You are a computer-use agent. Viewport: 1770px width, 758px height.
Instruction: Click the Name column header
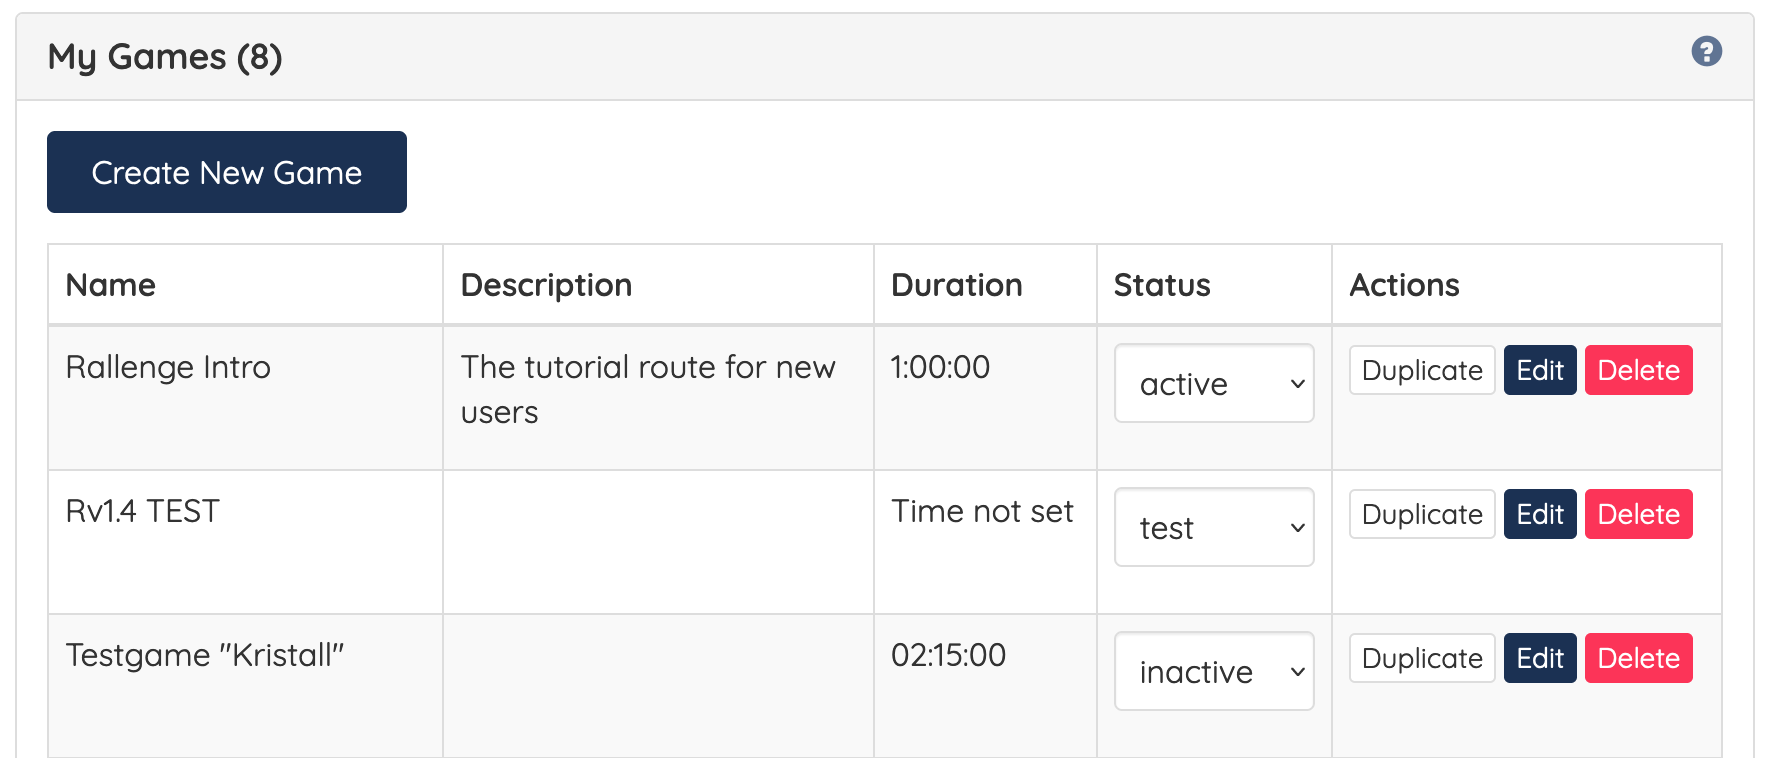click(x=111, y=285)
